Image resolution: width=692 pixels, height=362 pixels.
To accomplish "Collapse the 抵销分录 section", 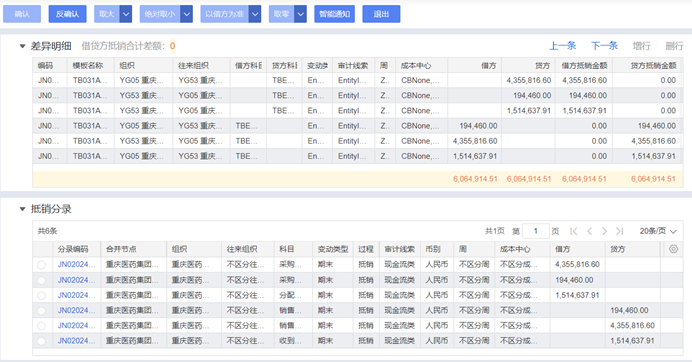I will (x=23, y=209).
